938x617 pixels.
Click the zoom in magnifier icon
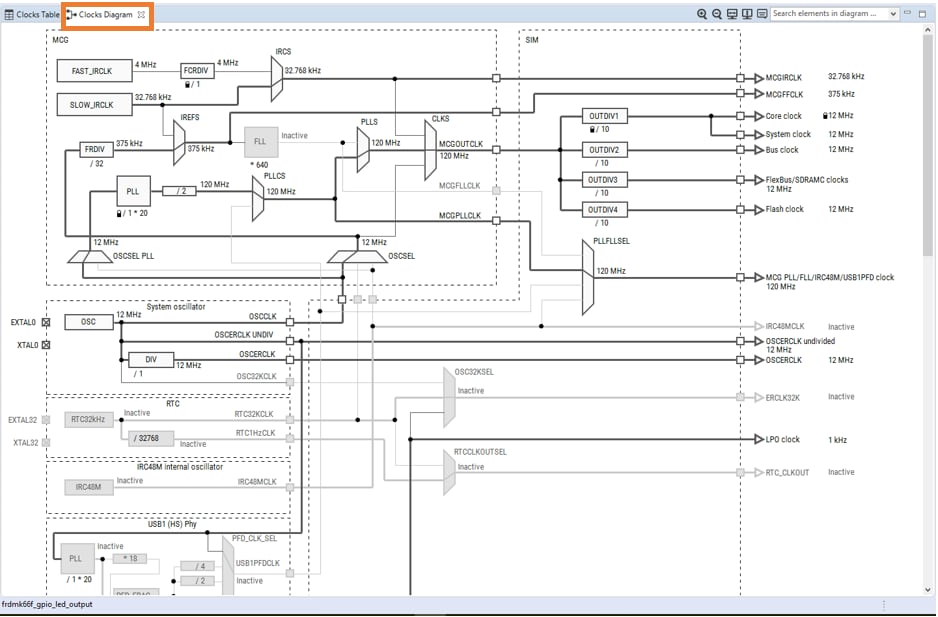702,14
